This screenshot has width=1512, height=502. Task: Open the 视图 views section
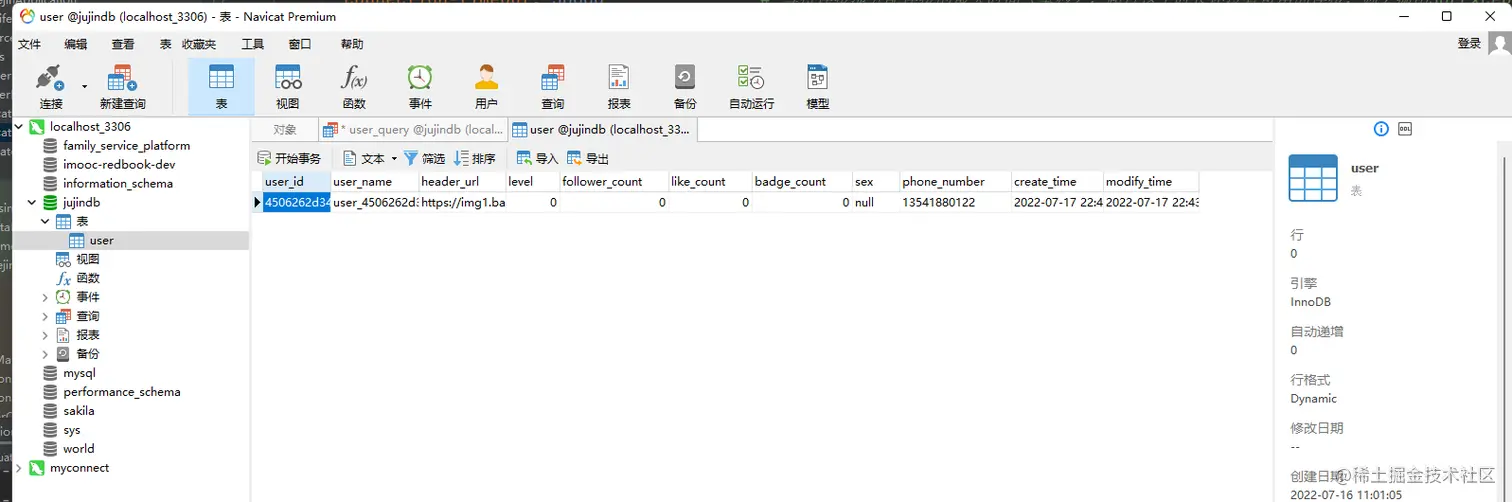point(288,87)
